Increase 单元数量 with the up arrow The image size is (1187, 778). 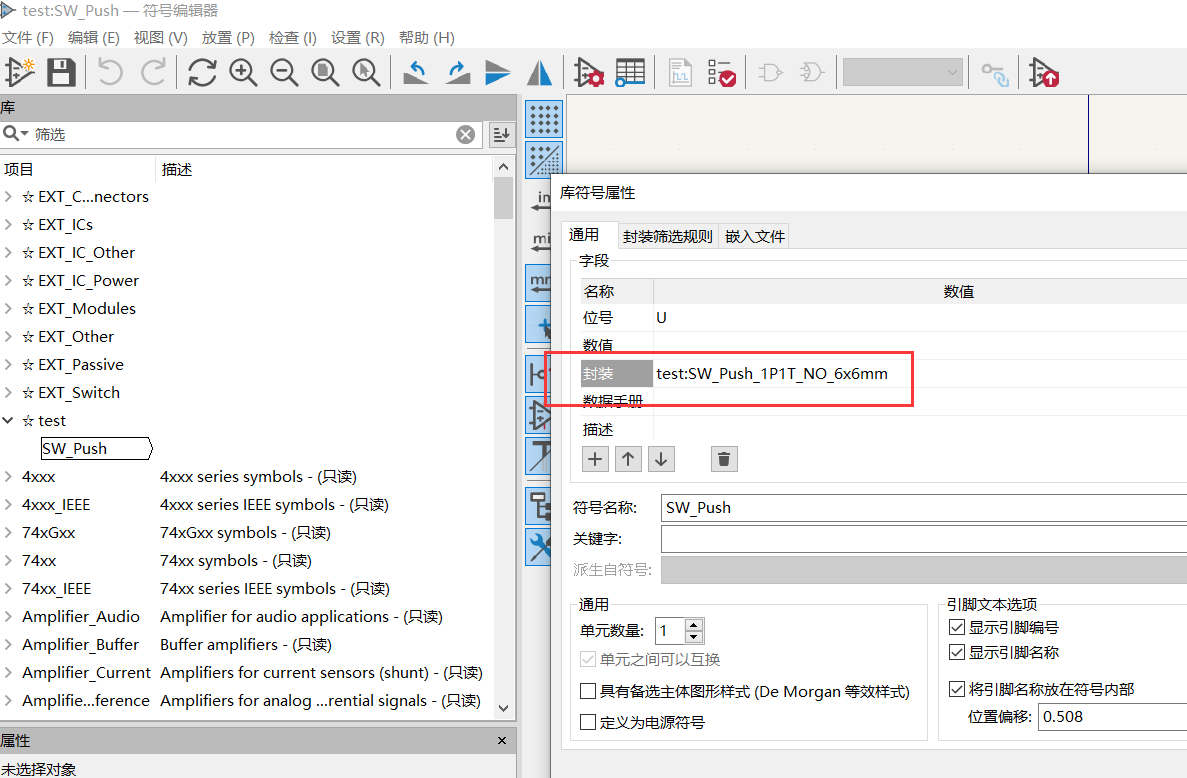tap(694, 625)
